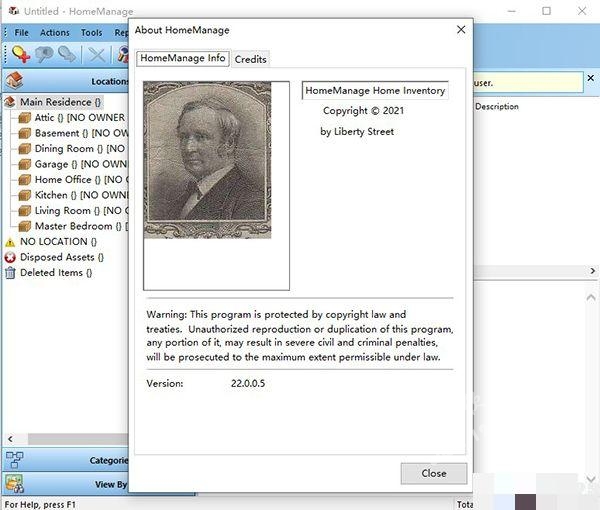This screenshot has width=600, height=510.
Task: Click the Locations panel header
Action: 65,81
